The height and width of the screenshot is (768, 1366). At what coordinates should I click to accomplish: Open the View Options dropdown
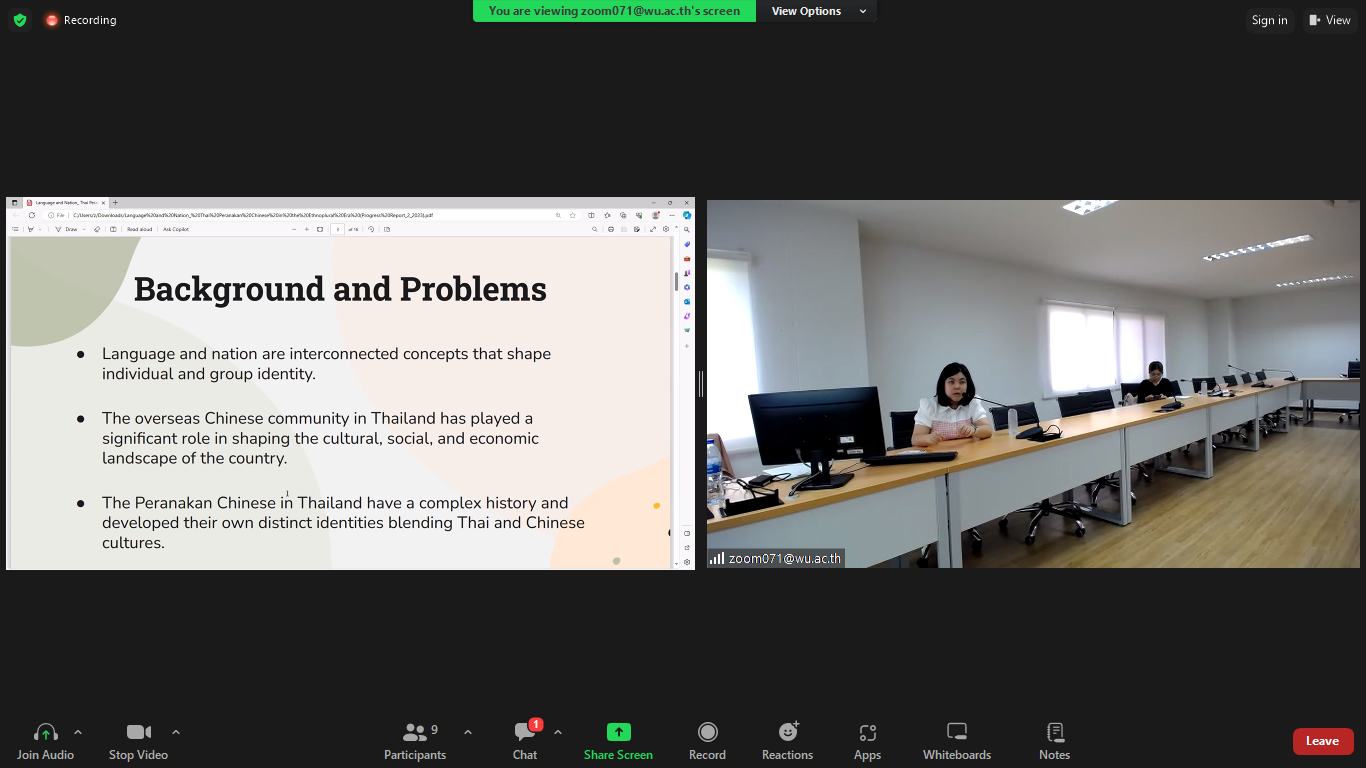coord(817,11)
